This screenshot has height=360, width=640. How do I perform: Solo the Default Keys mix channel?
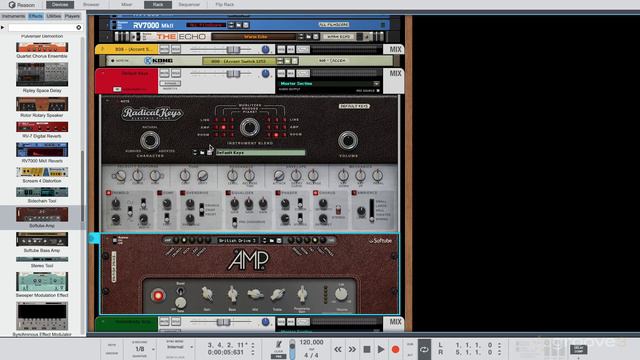(176, 73)
